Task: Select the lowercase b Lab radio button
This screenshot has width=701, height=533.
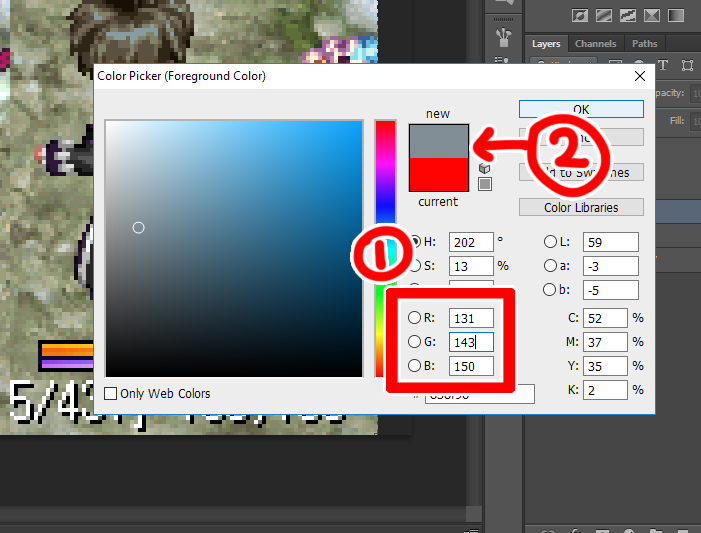Action: 549,290
